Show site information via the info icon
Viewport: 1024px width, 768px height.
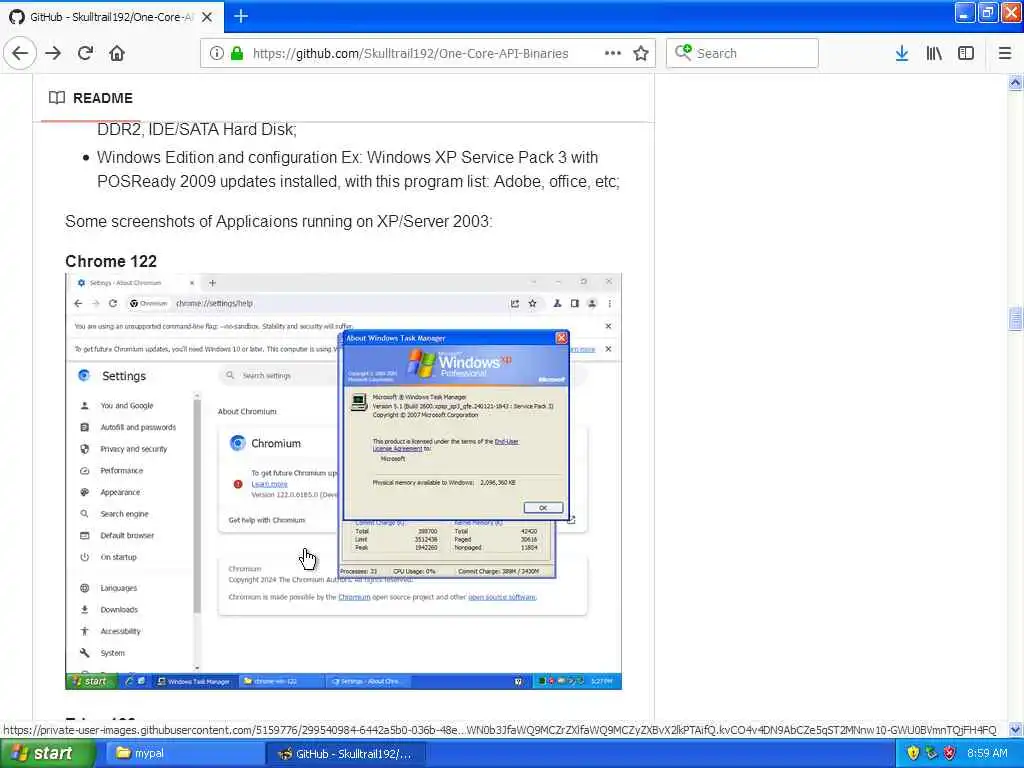pos(216,53)
